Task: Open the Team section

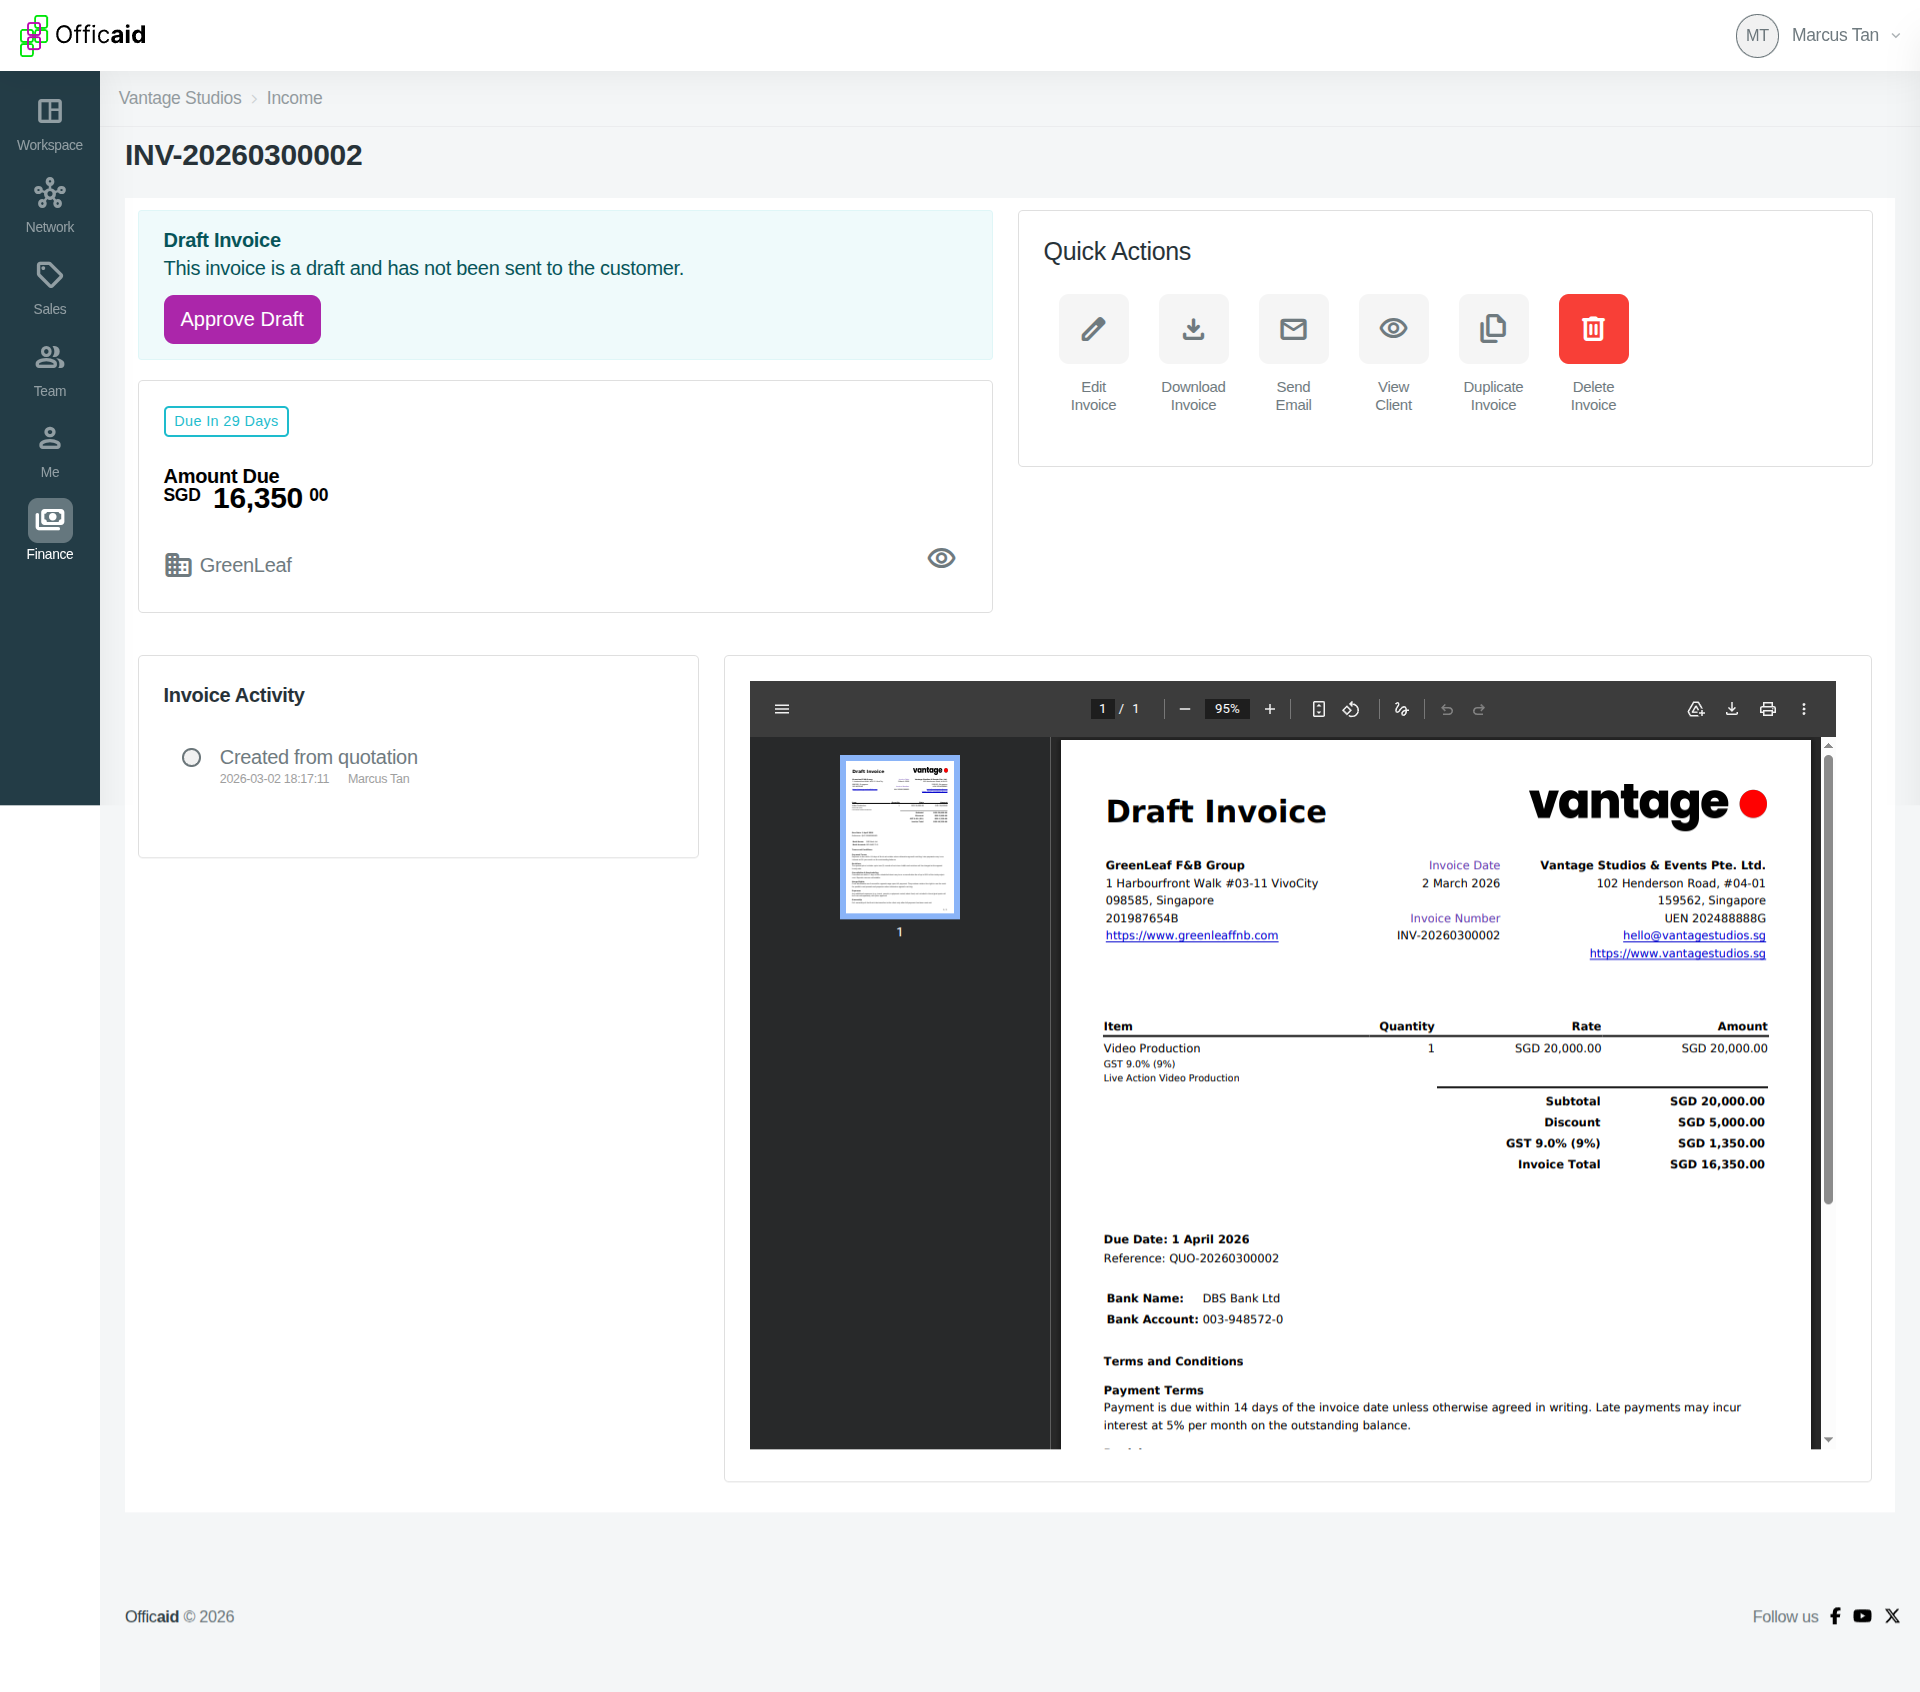Action: (49, 369)
